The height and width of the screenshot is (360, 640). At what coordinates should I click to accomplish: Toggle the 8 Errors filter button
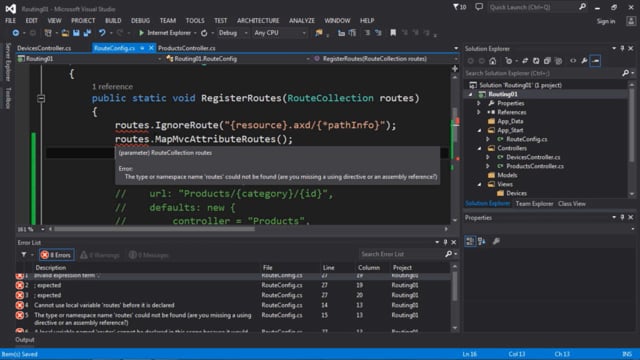57,255
